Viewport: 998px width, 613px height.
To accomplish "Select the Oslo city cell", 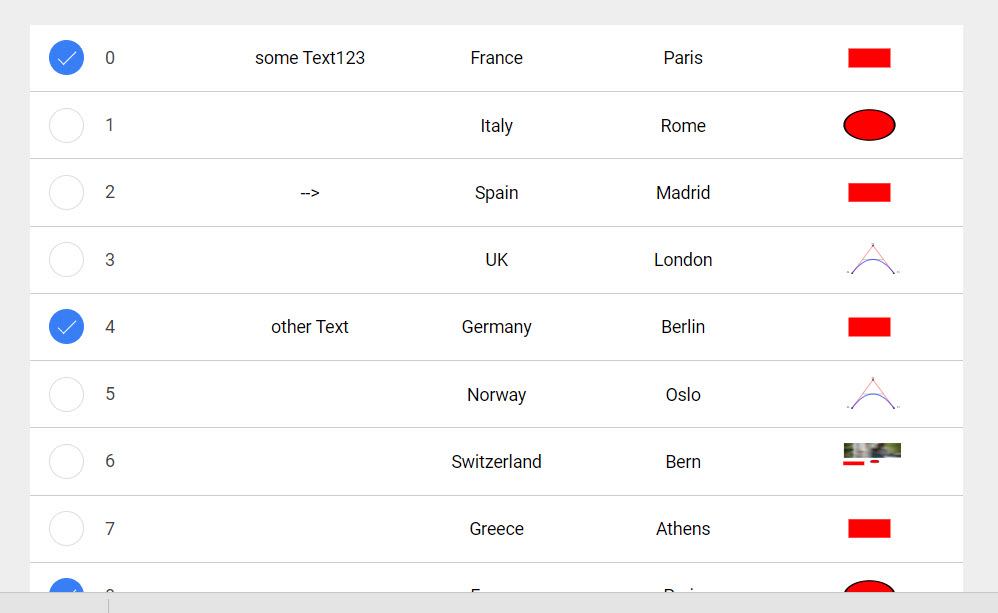I will coord(683,394).
